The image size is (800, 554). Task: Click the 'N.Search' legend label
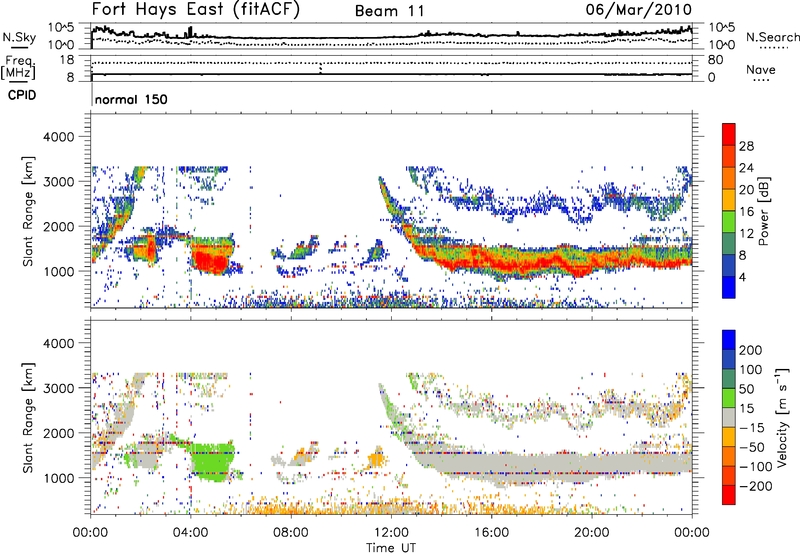[x=772, y=37]
